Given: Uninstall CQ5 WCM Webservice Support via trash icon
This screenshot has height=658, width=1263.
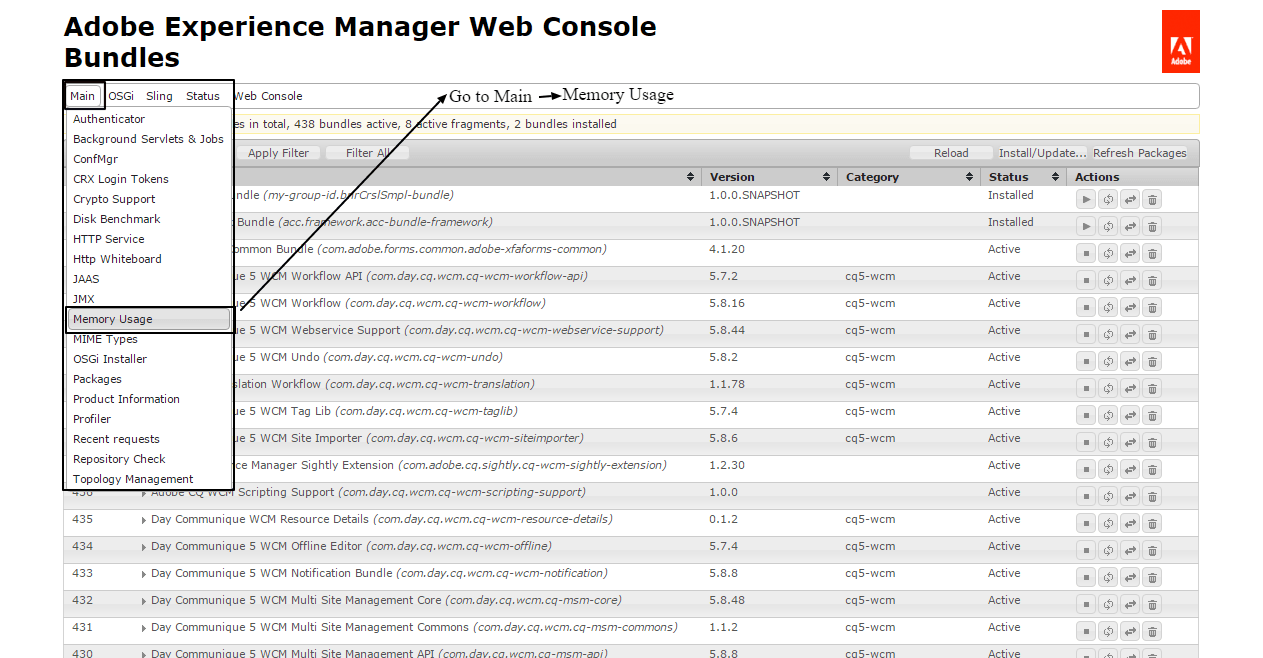Looking at the screenshot, I should pyautogui.click(x=1152, y=330).
